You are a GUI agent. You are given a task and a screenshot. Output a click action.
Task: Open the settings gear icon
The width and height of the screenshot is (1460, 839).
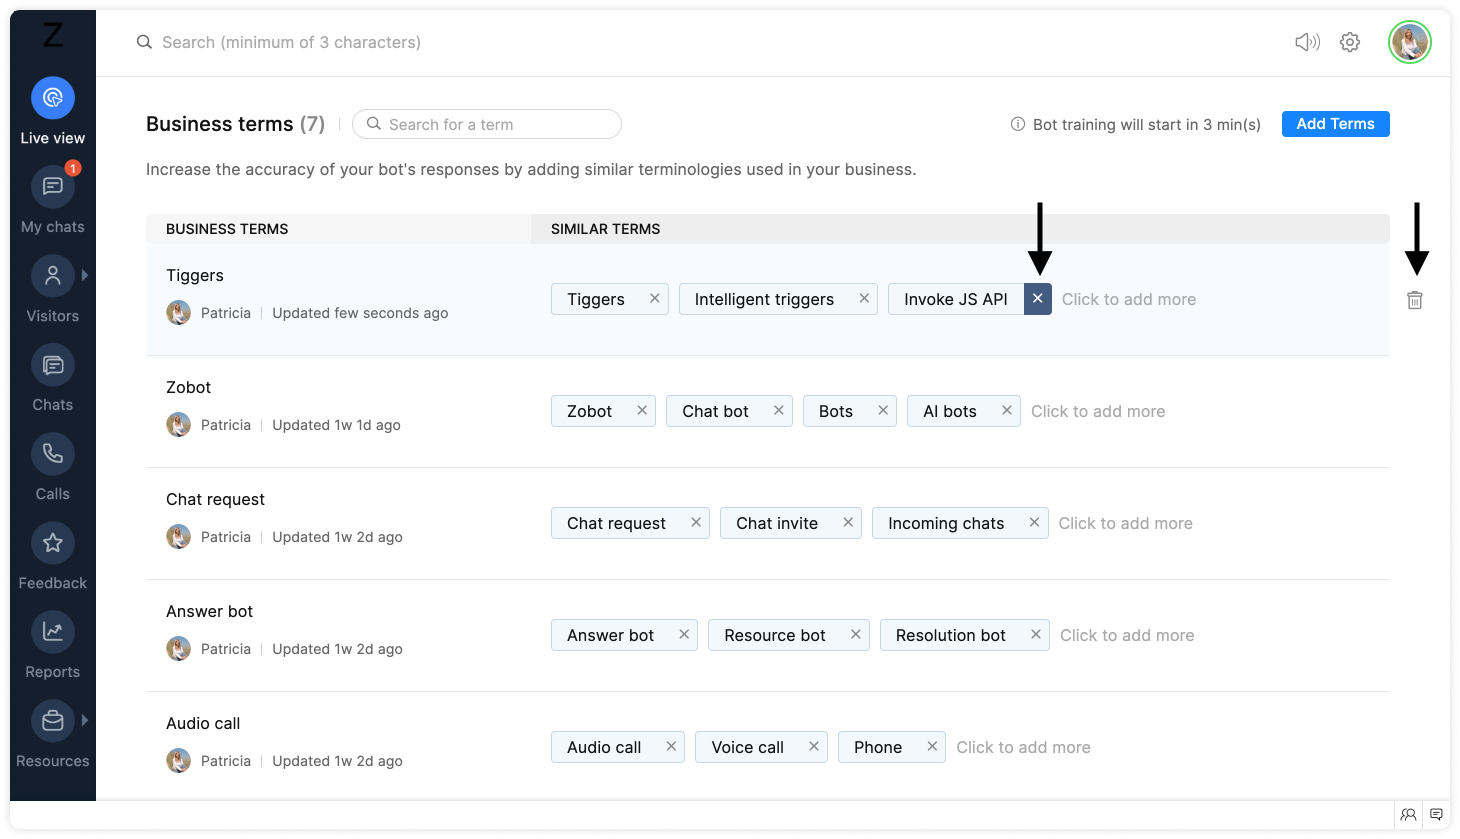[x=1350, y=42]
